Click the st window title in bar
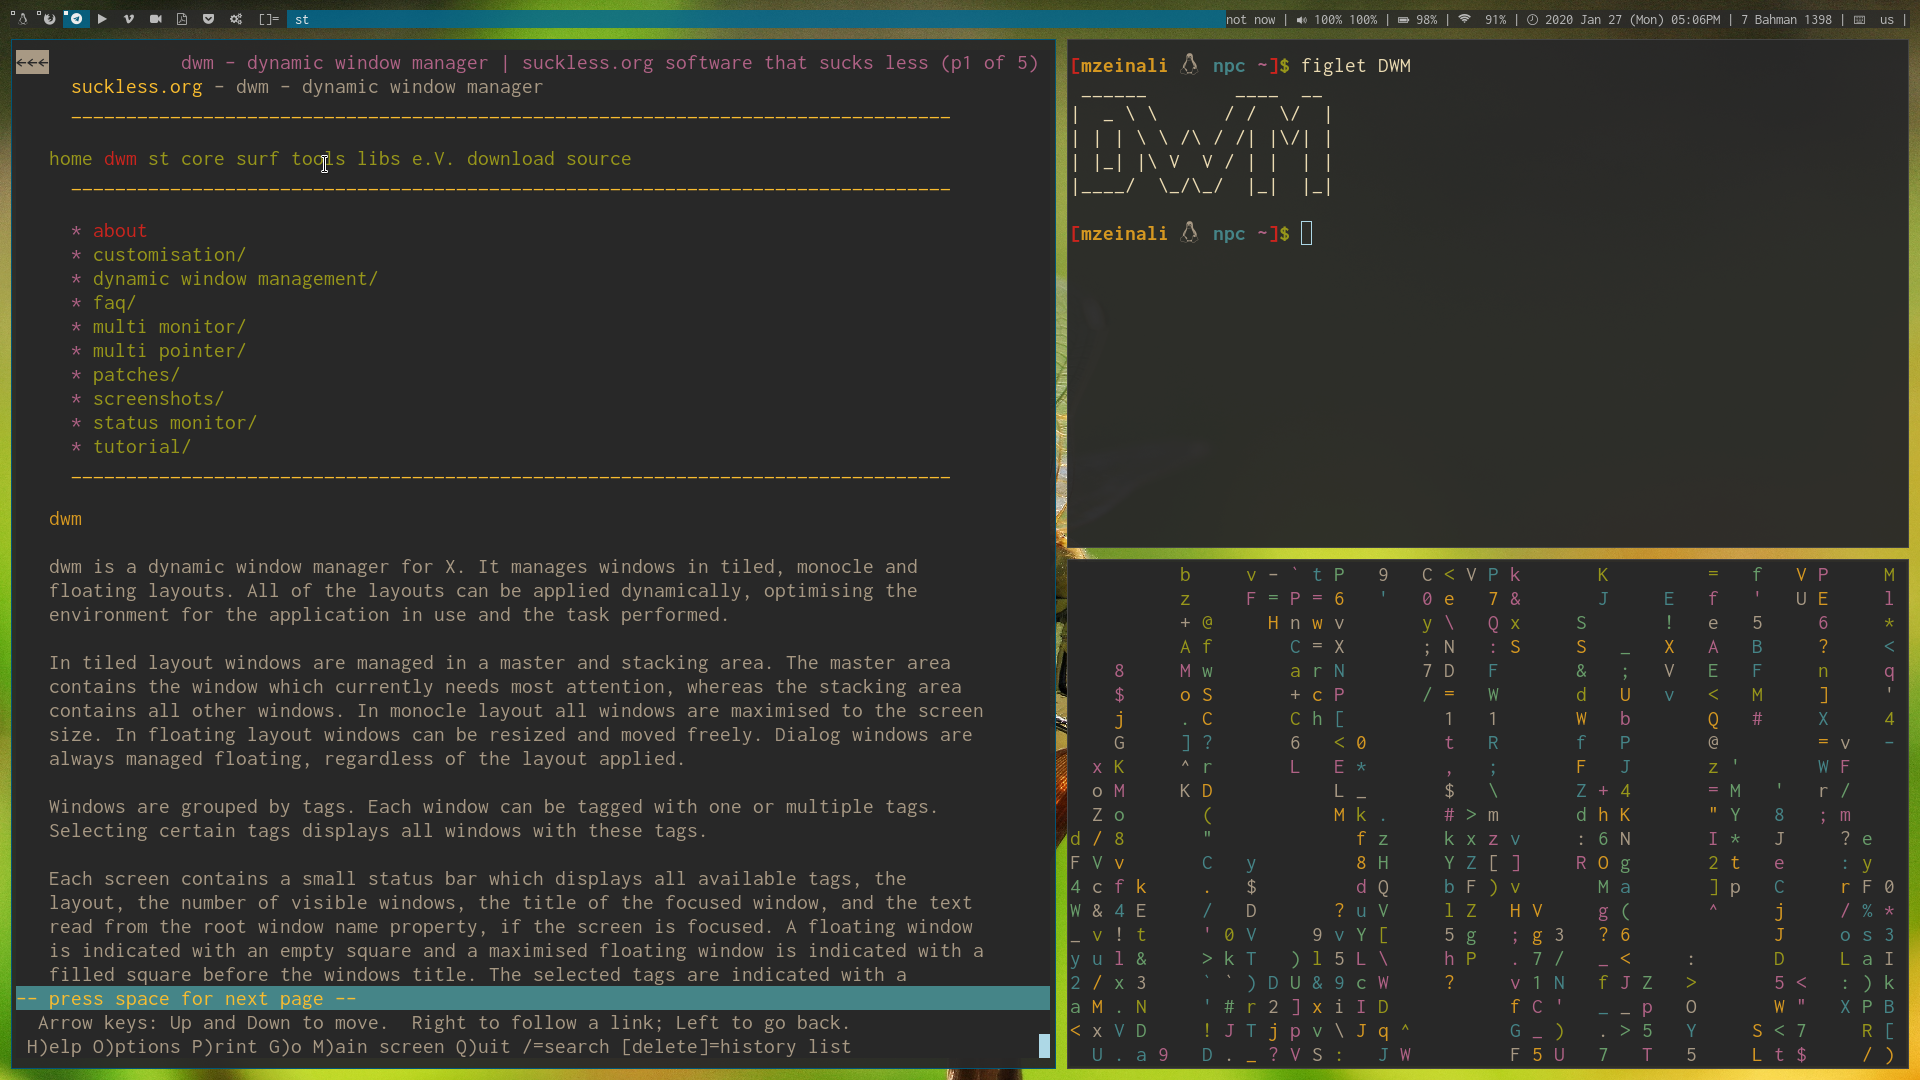The height and width of the screenshot is (1080, 1920). [302, 19]
